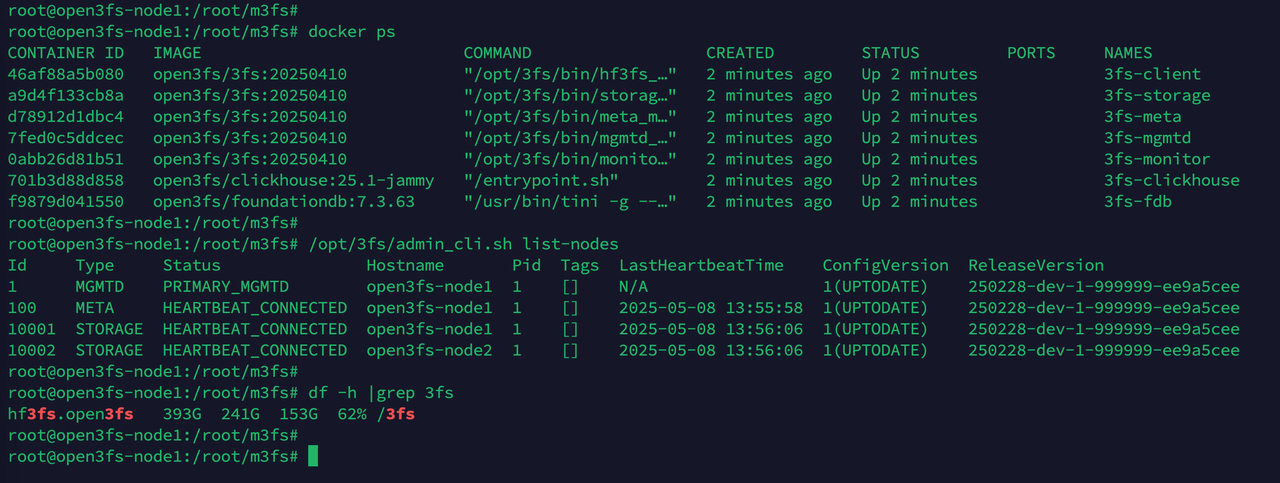Select the 3fs-clickhouse container name
This screenshot has width=1280, height=483.
coord(1172,181)
